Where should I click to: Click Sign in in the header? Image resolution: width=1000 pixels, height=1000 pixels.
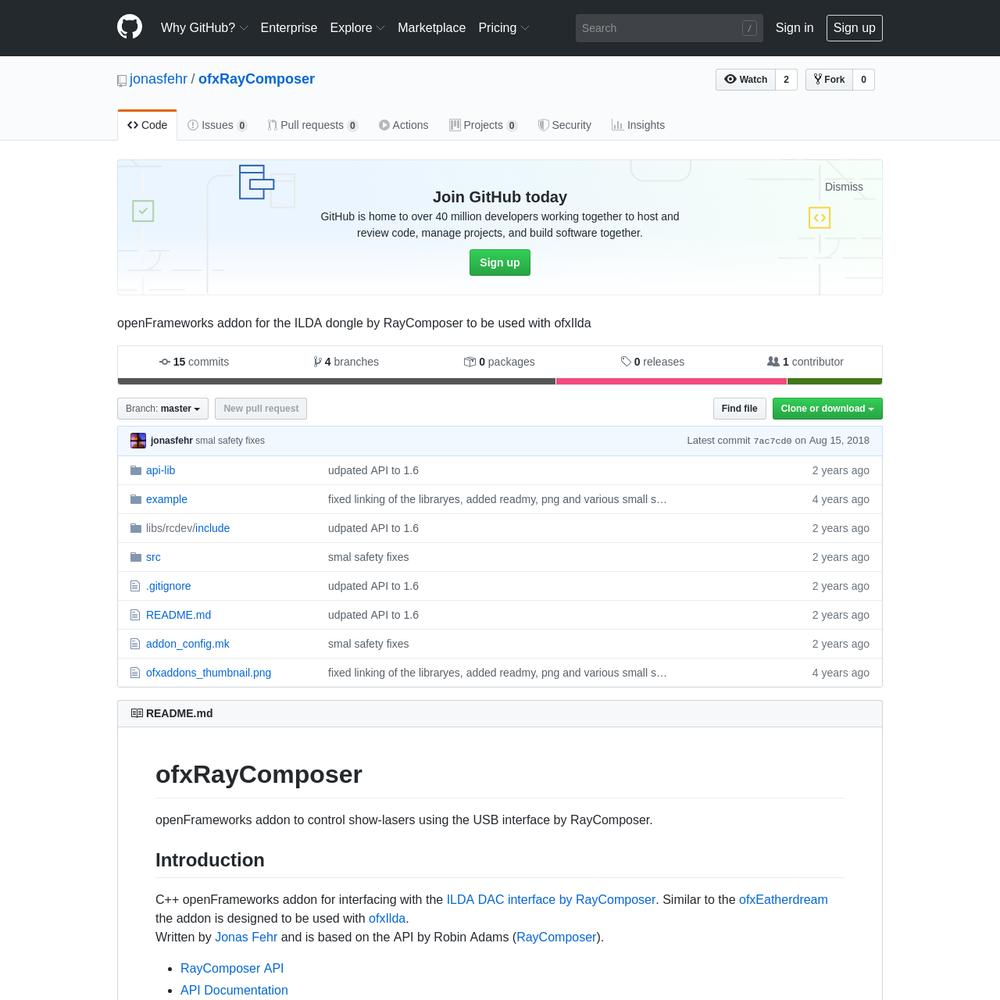pyautogui.click(x=795, y=28)
